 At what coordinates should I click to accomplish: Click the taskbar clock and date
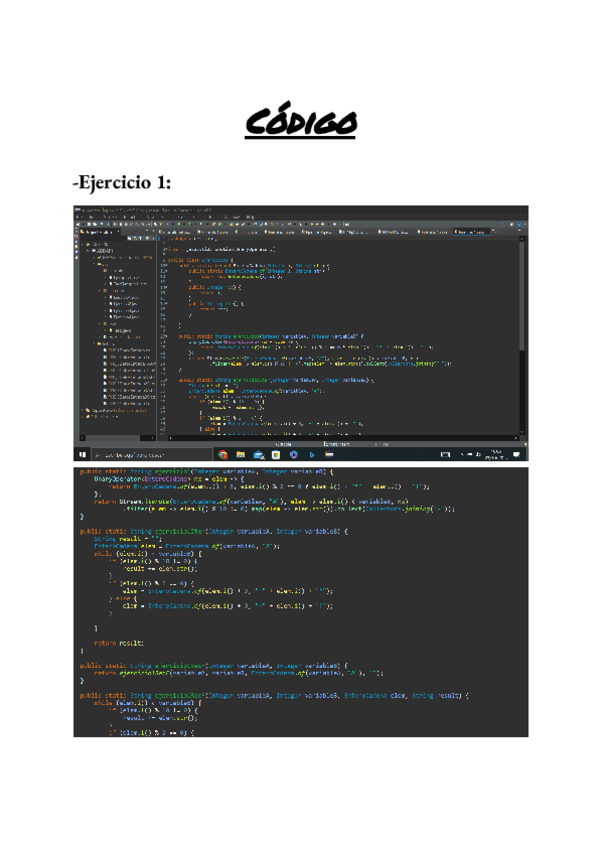click(497, 453)
